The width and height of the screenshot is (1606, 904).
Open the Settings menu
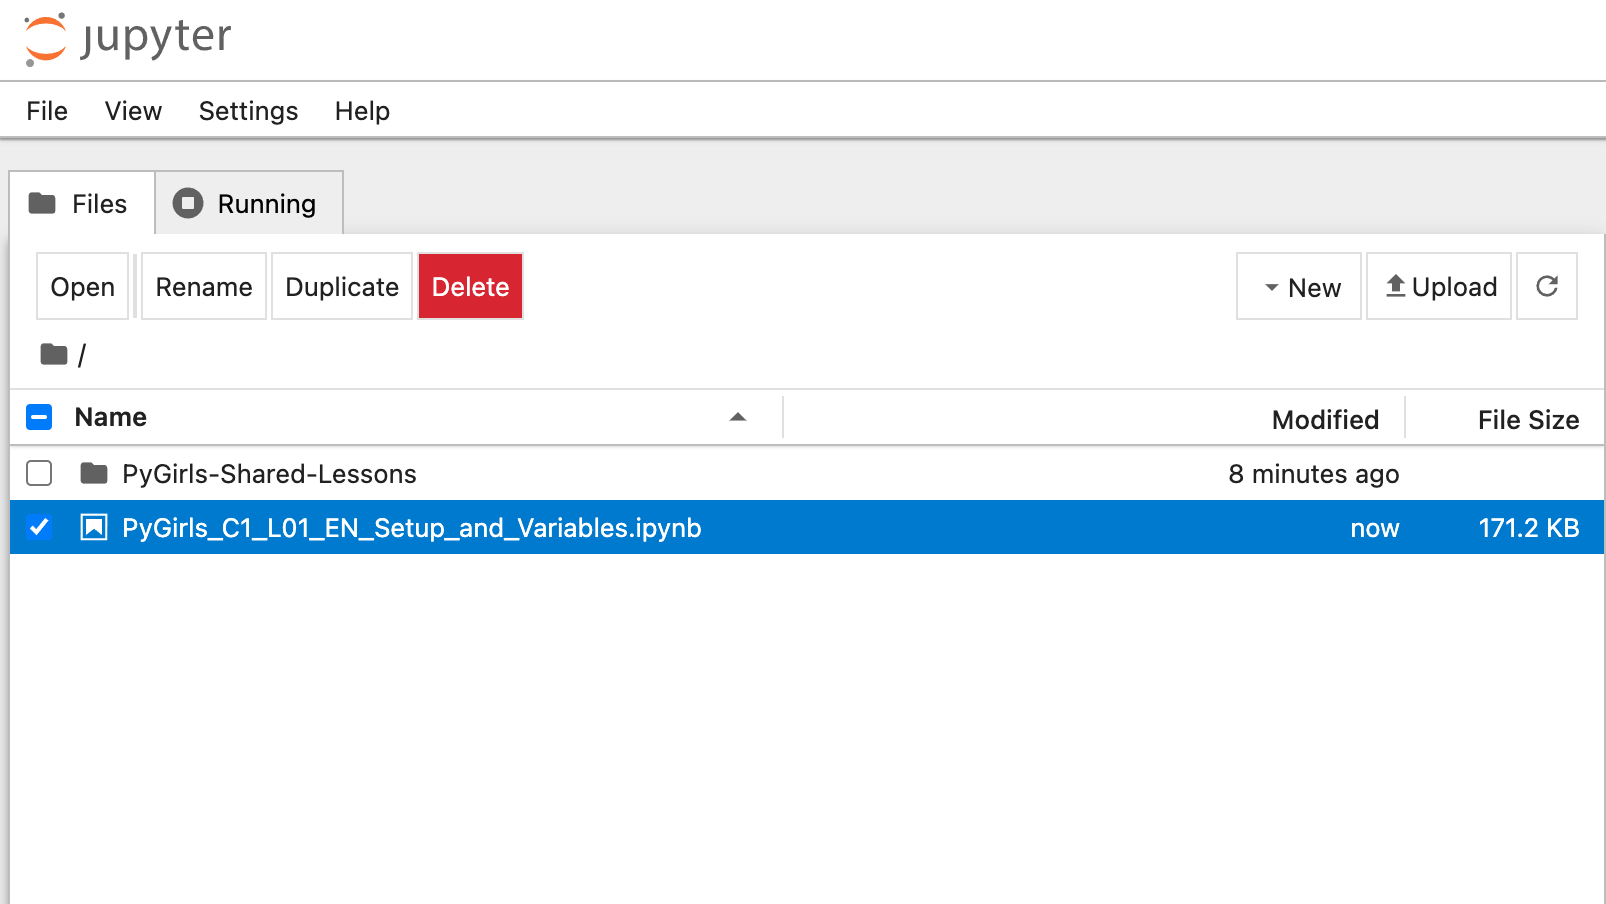point(248,111)
